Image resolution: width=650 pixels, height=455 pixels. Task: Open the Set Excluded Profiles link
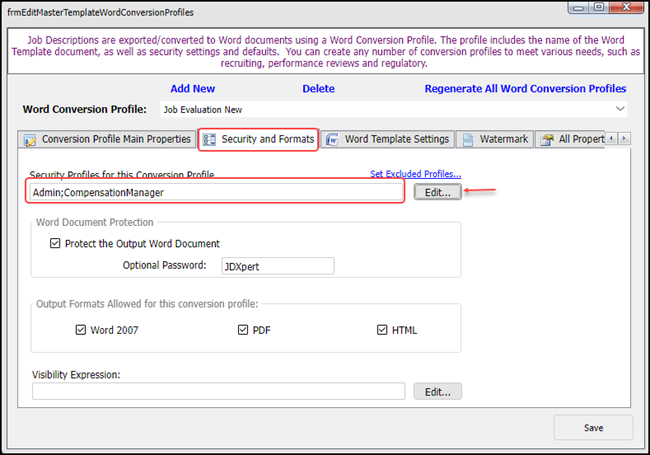[415, 174]
